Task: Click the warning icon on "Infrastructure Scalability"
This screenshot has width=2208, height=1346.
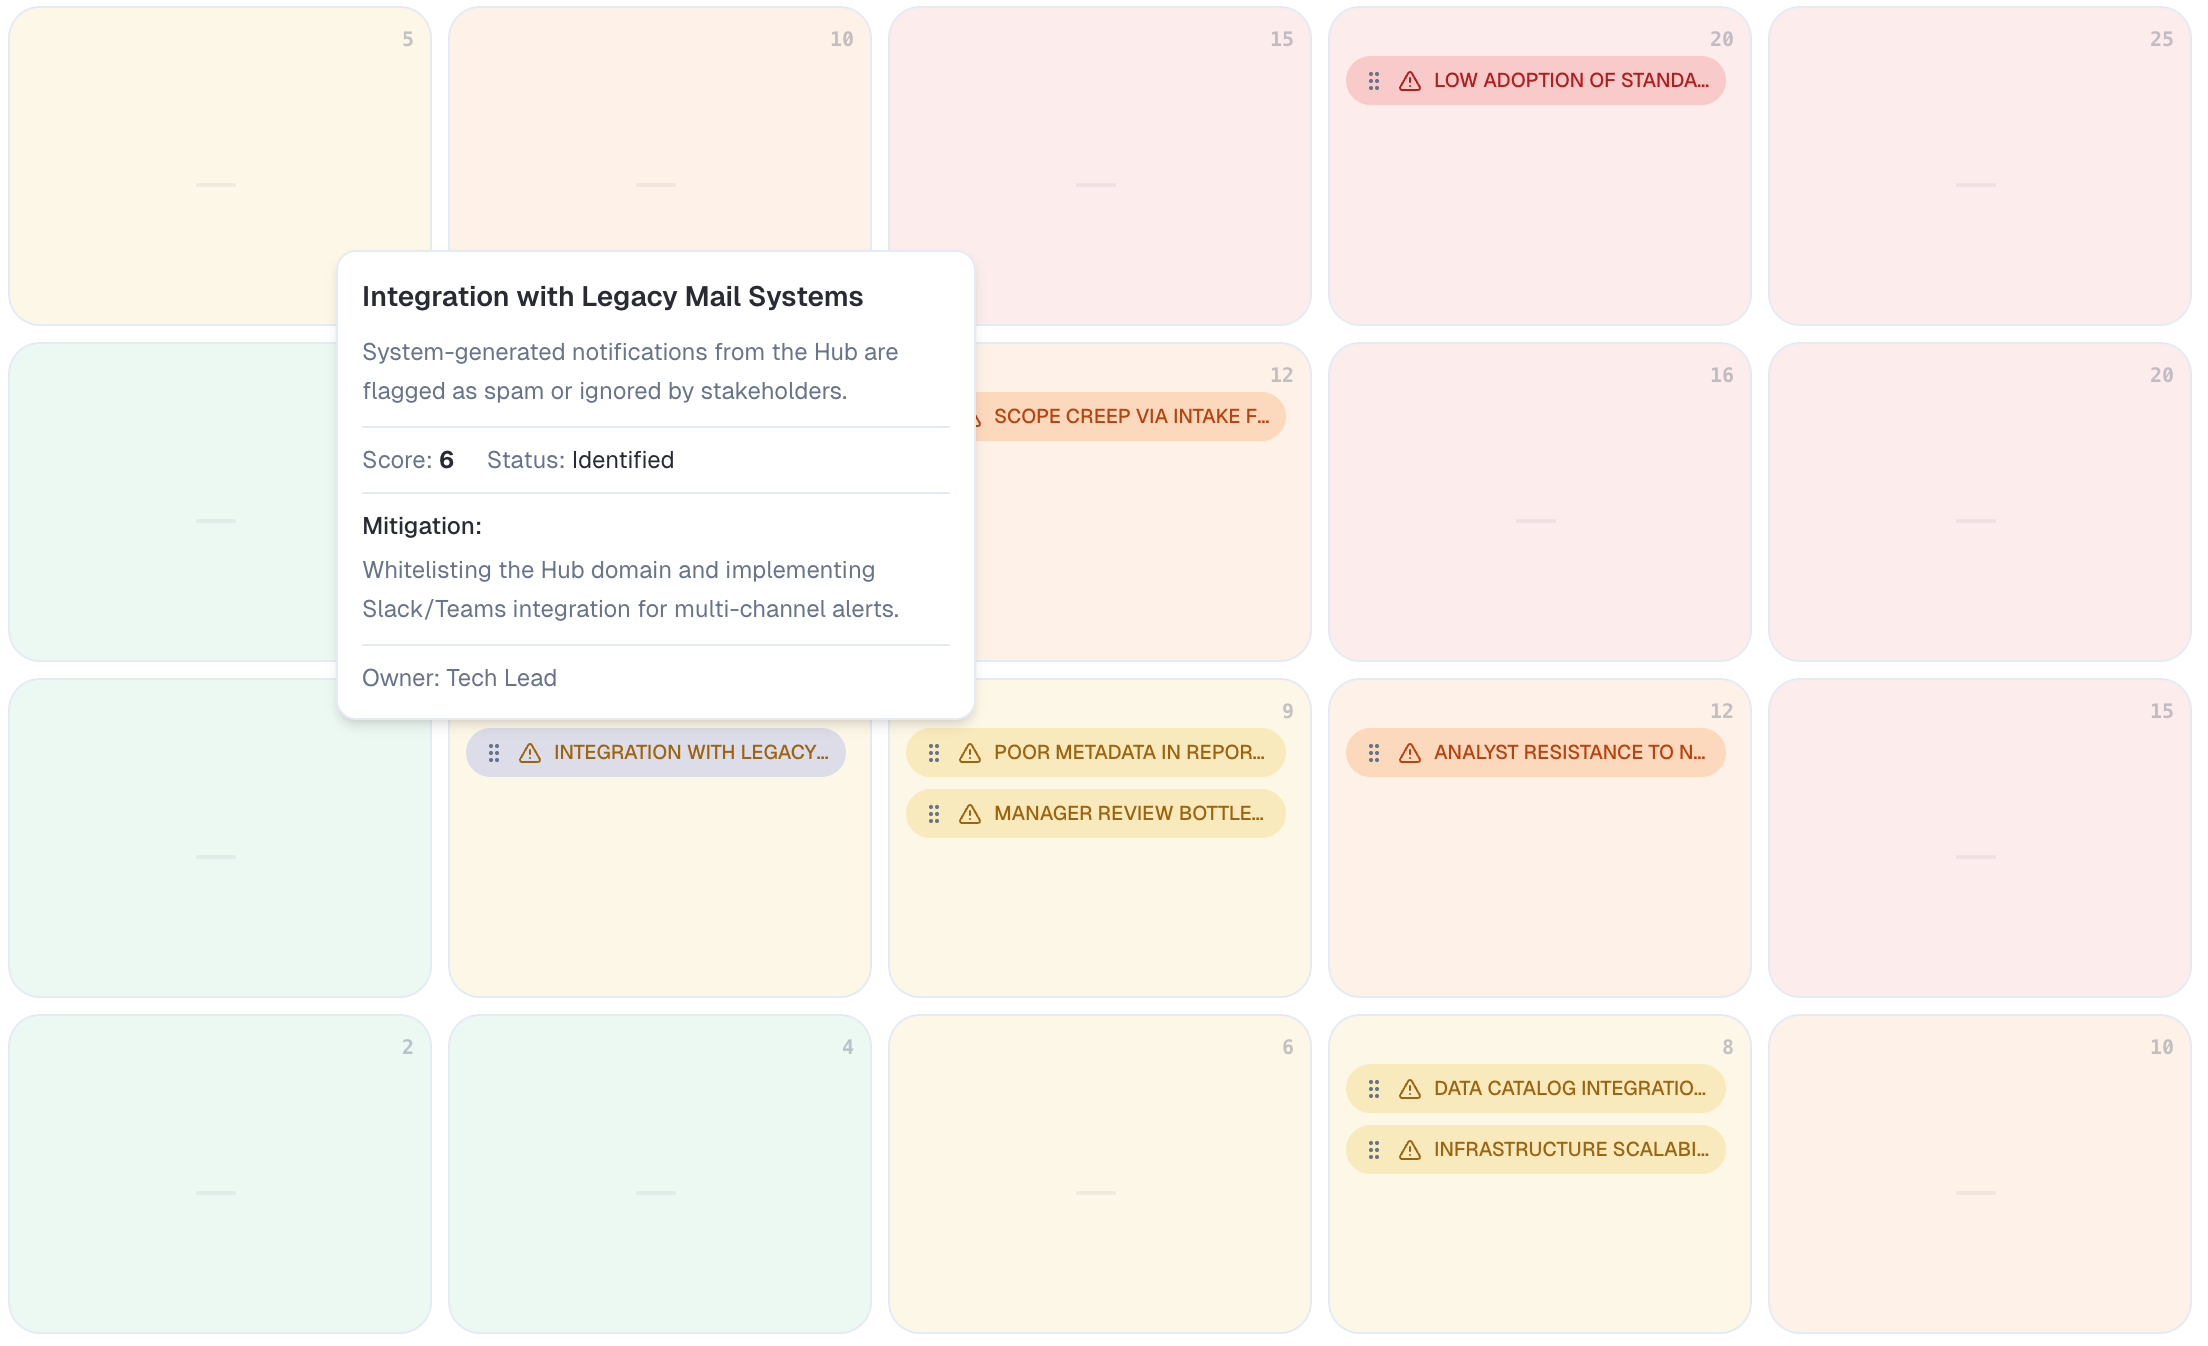Action: (1410, 1148)
